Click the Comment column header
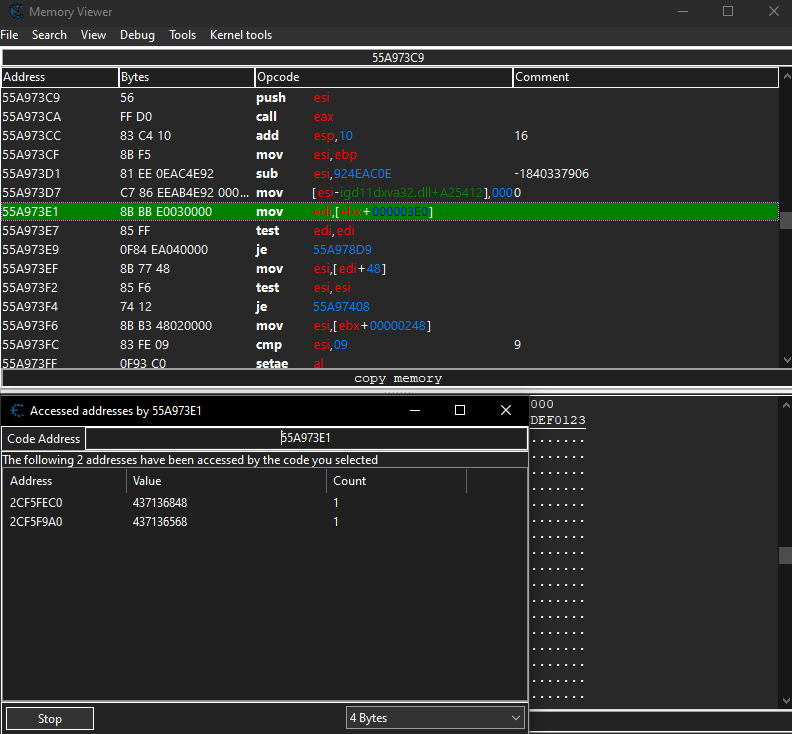792x734 pixels. (646, 77)
